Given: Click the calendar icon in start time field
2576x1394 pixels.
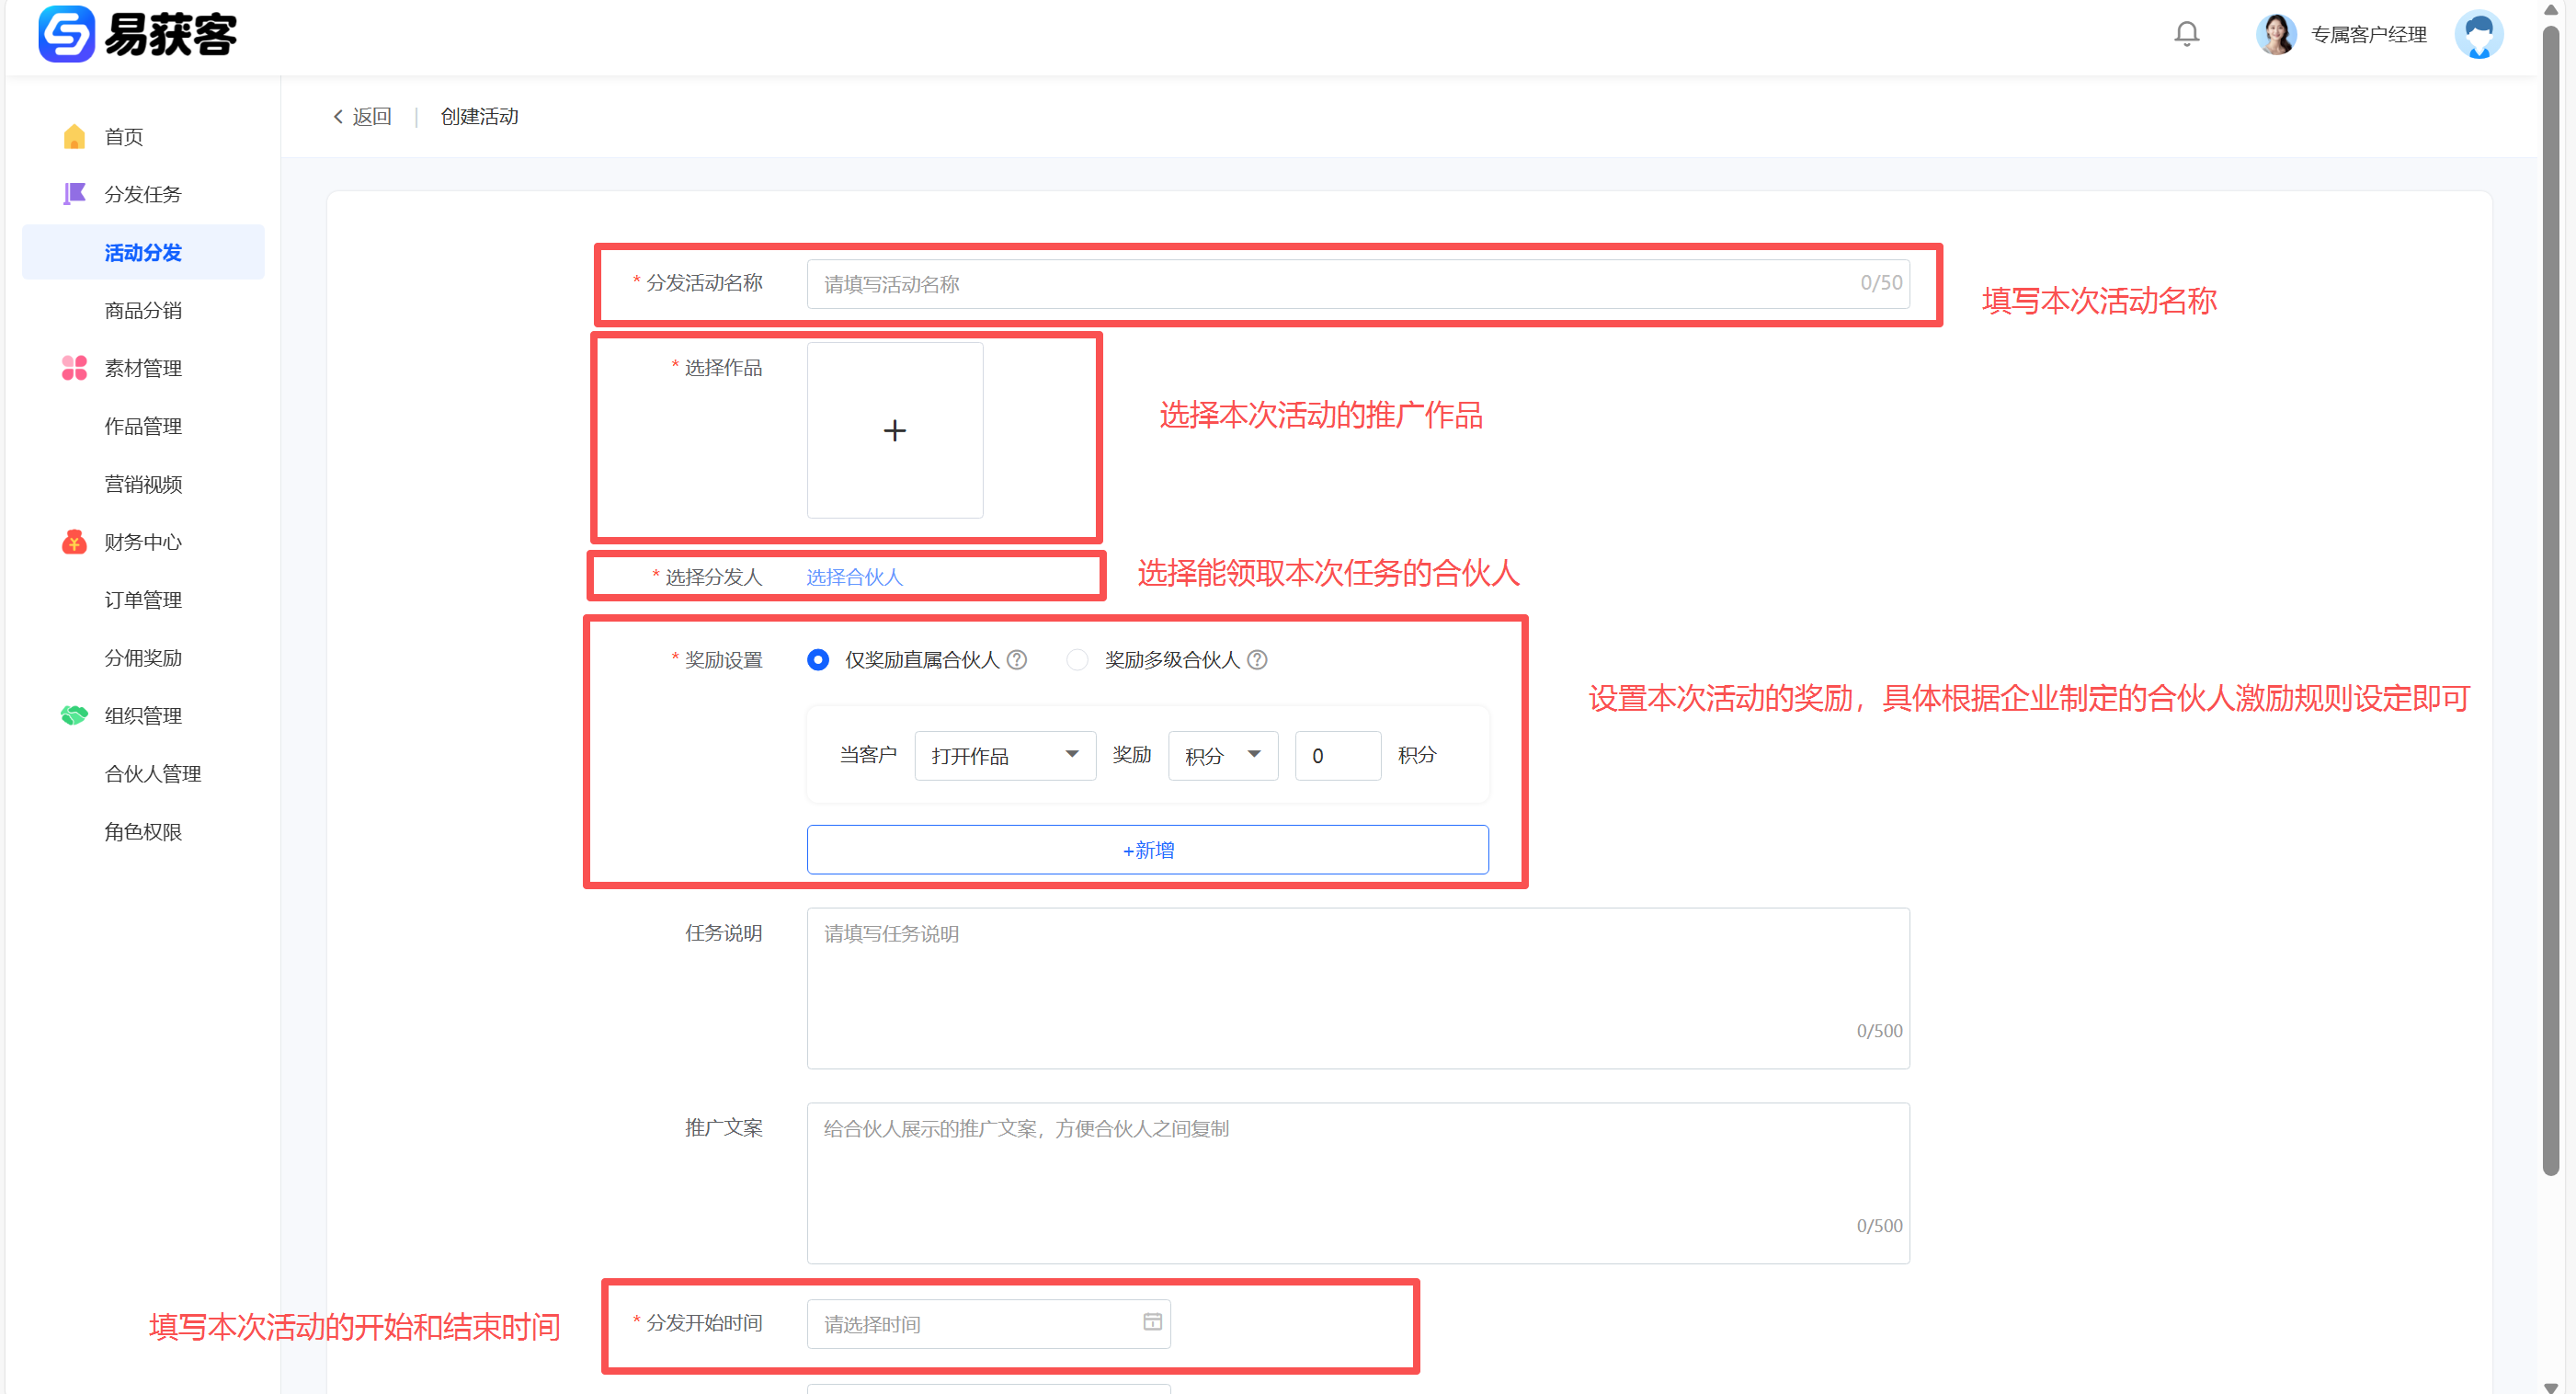Looking at the screenshot, I should (x=1152, y=1322).
